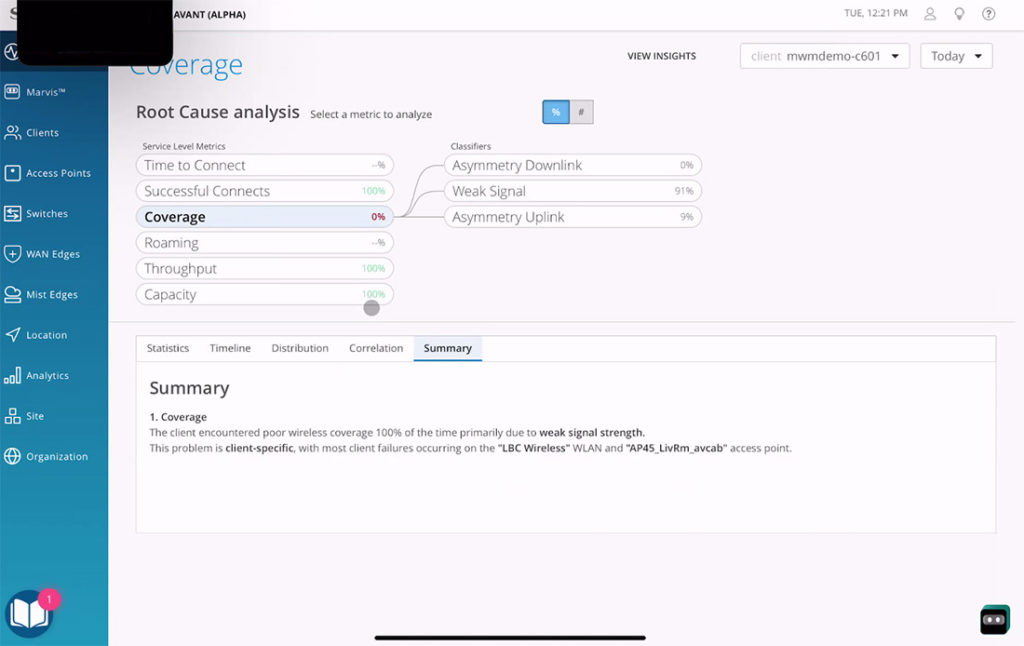Click the Root Cause analysis heading

point(217,112)
